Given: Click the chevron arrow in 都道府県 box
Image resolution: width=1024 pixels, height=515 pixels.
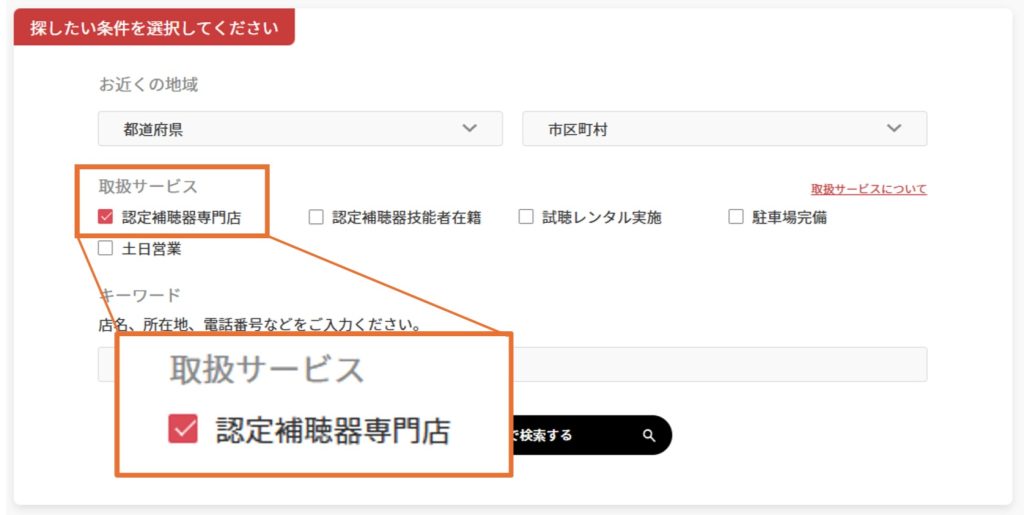Looking at the screenshot, I should [469, 129].
